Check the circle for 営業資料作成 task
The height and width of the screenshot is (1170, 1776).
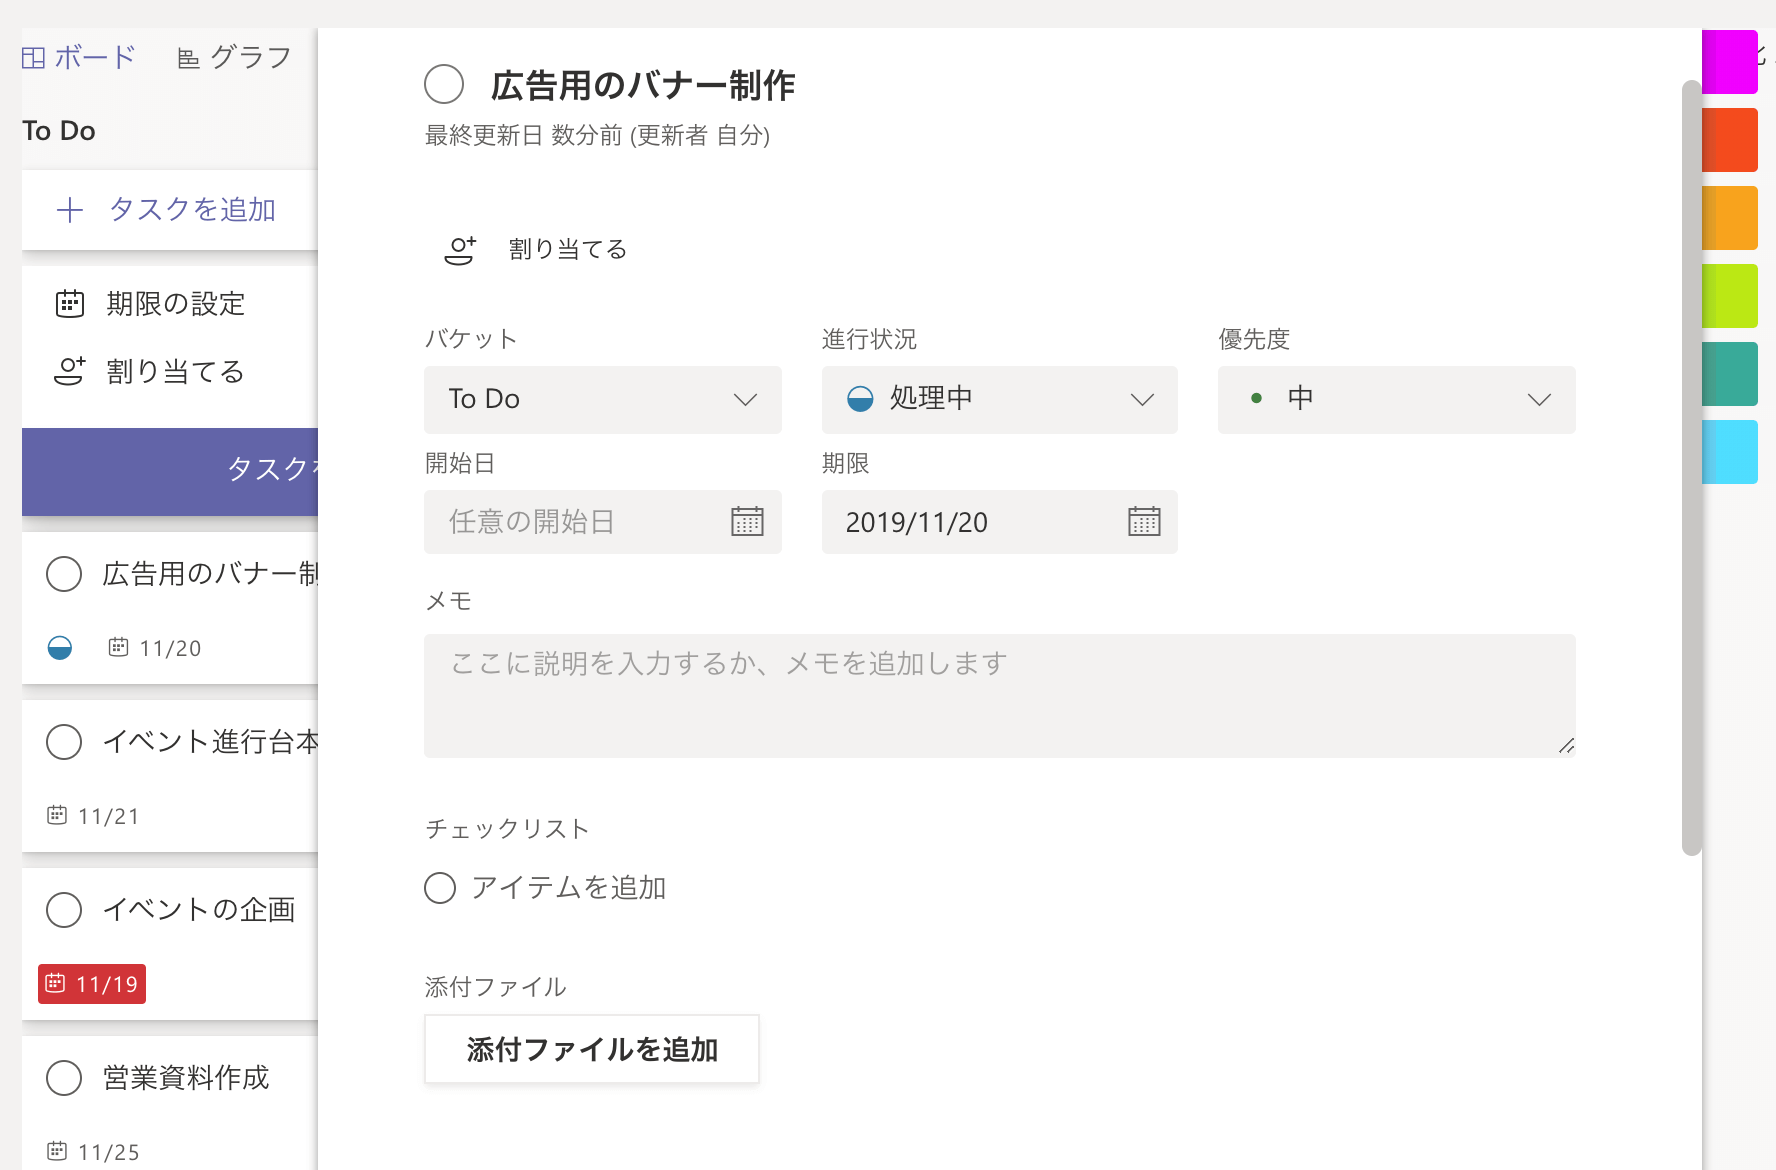[64, 1078]
